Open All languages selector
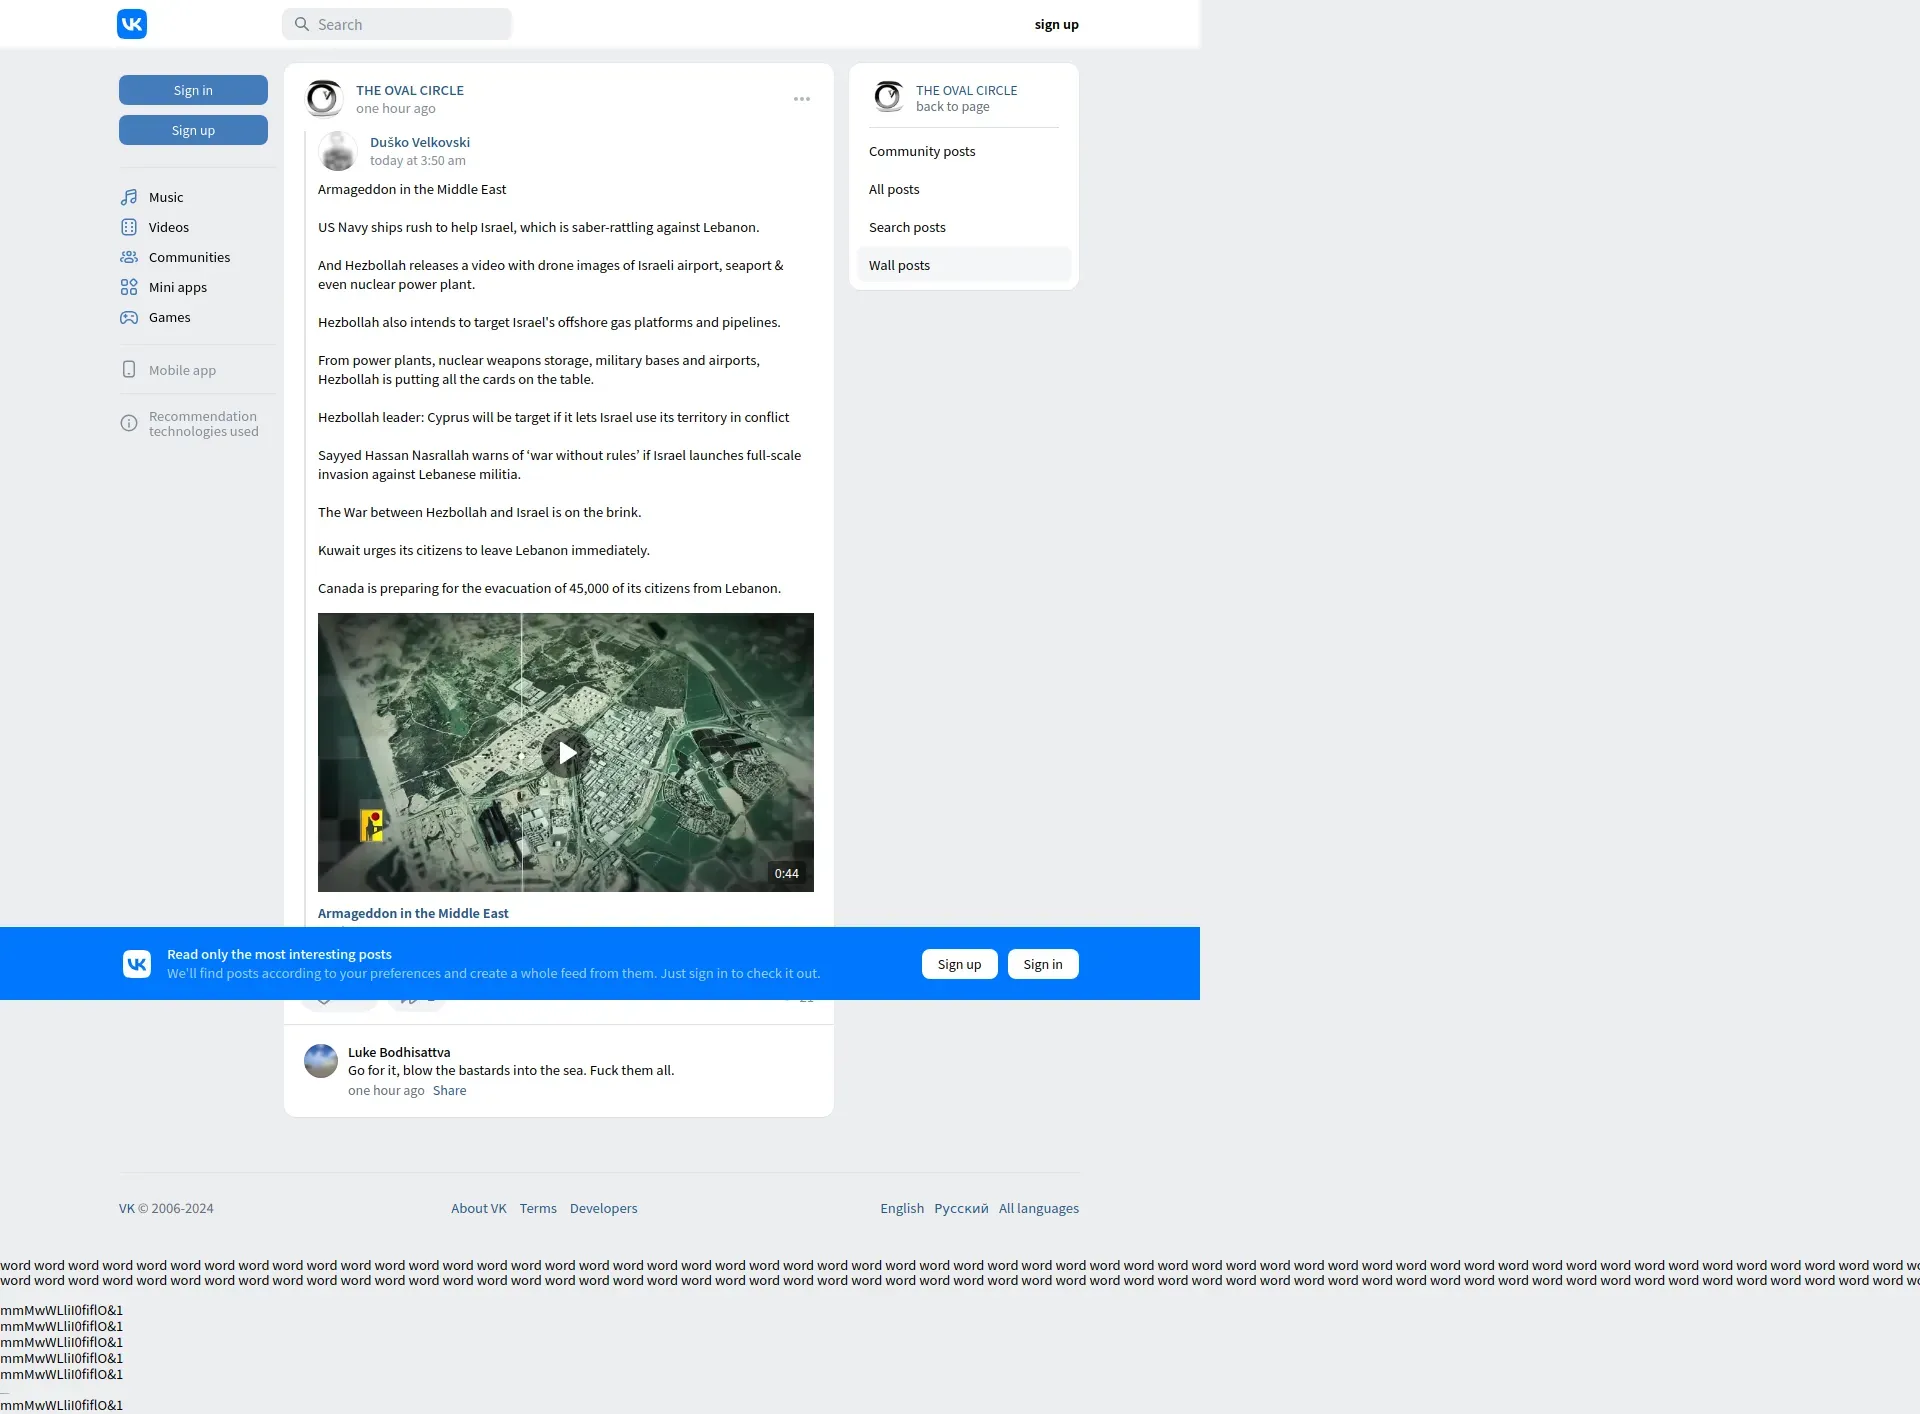This screenshot has width=1920, height=1414. 1038,1208
